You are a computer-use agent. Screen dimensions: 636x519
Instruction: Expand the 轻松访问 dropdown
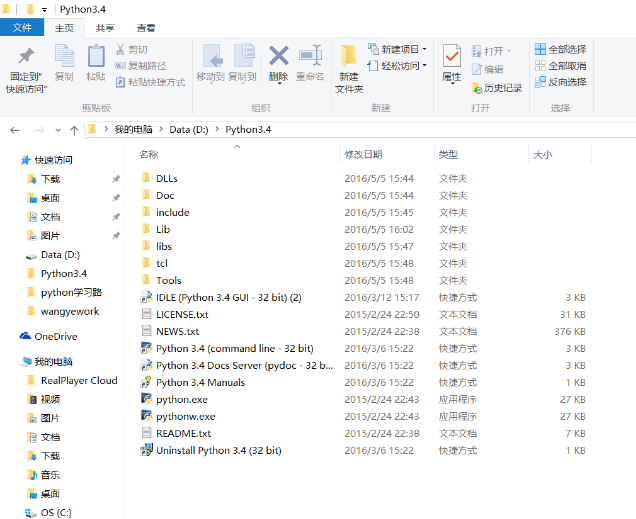(424, 65)
